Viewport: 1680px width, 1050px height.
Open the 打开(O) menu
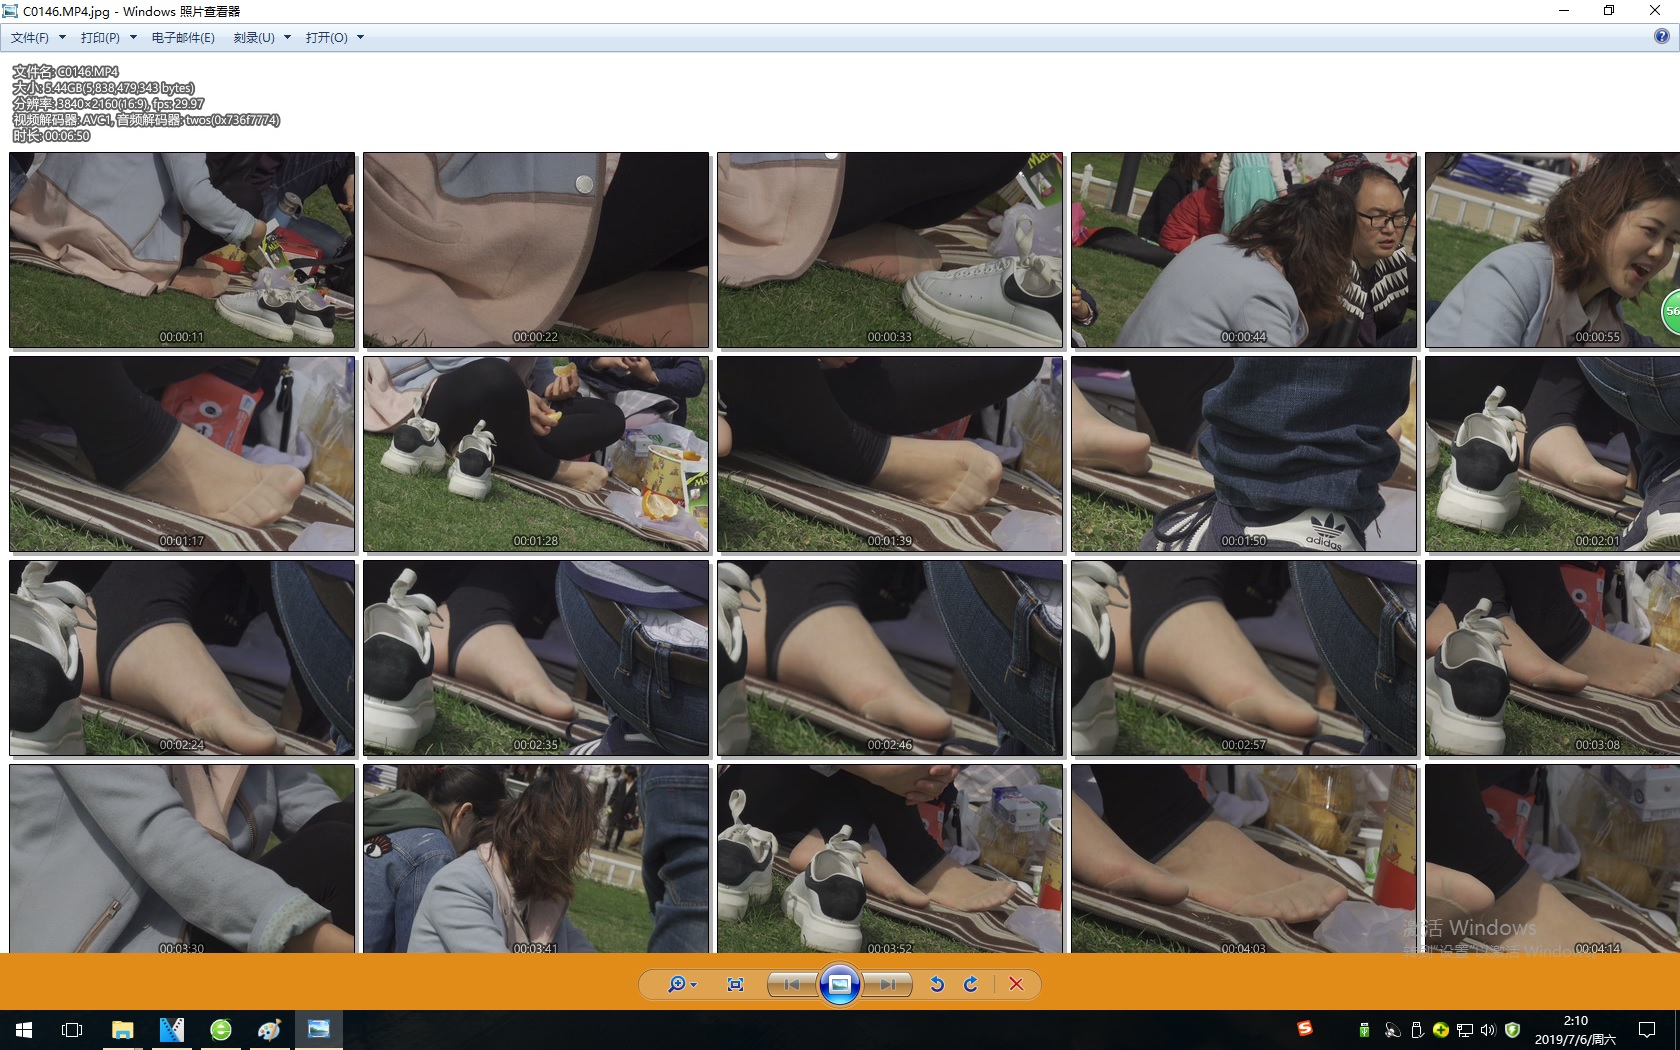pos(335,37)
